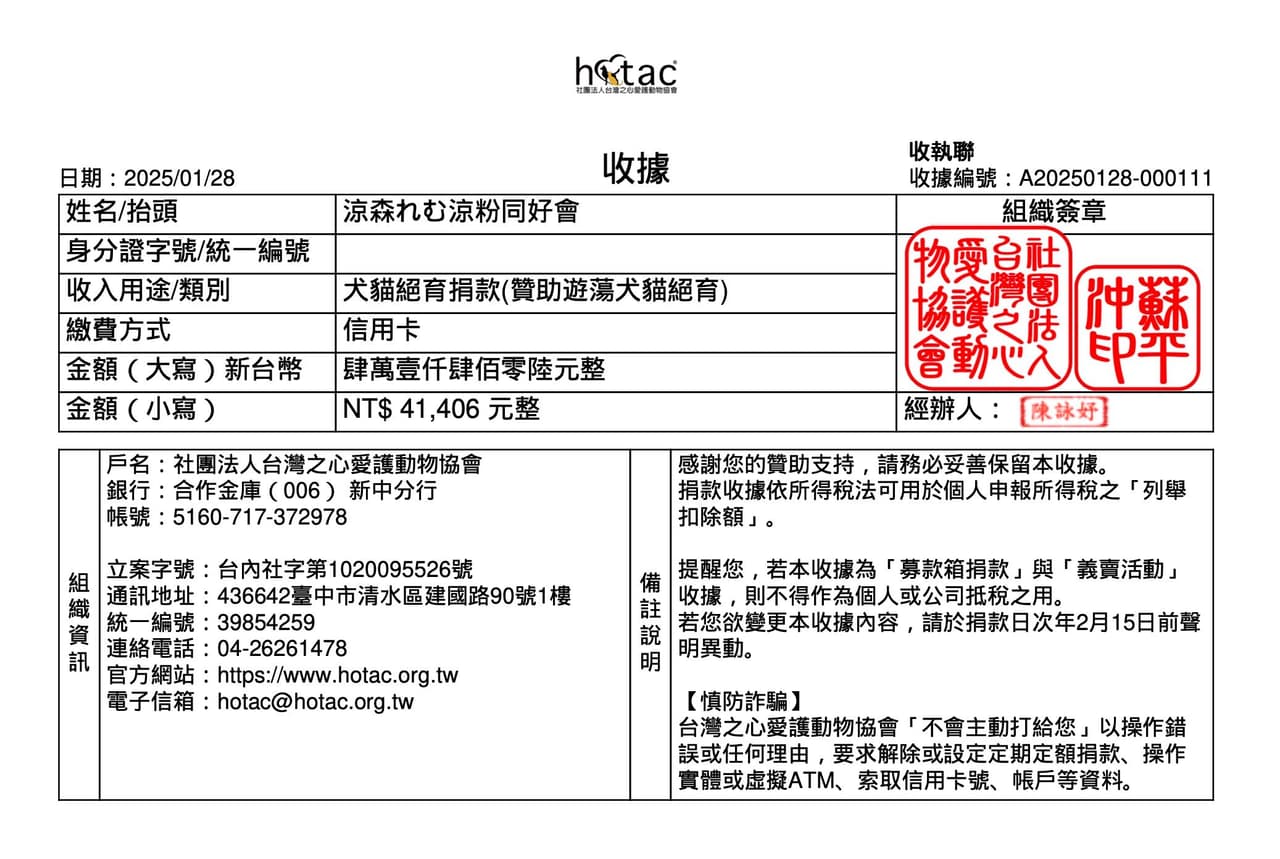Select the payment method 信用卡
The width and height of the screenshot is (1280, 859).
click(x=382, y=330)
